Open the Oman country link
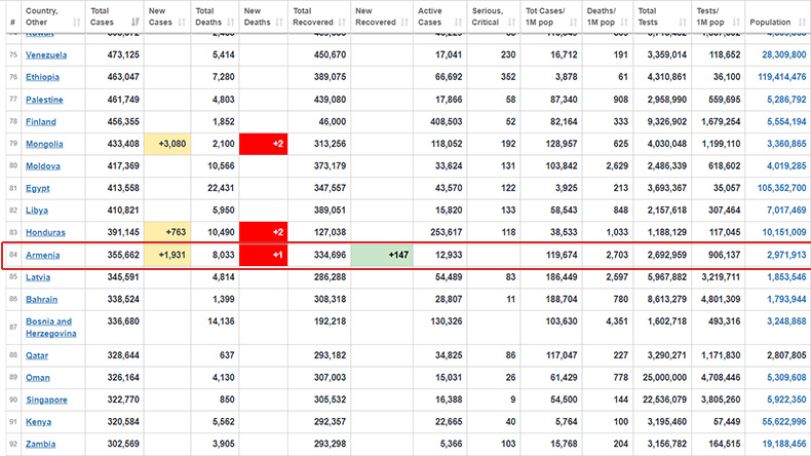Screen dimensions: 811x456 (x=38, y=378)
